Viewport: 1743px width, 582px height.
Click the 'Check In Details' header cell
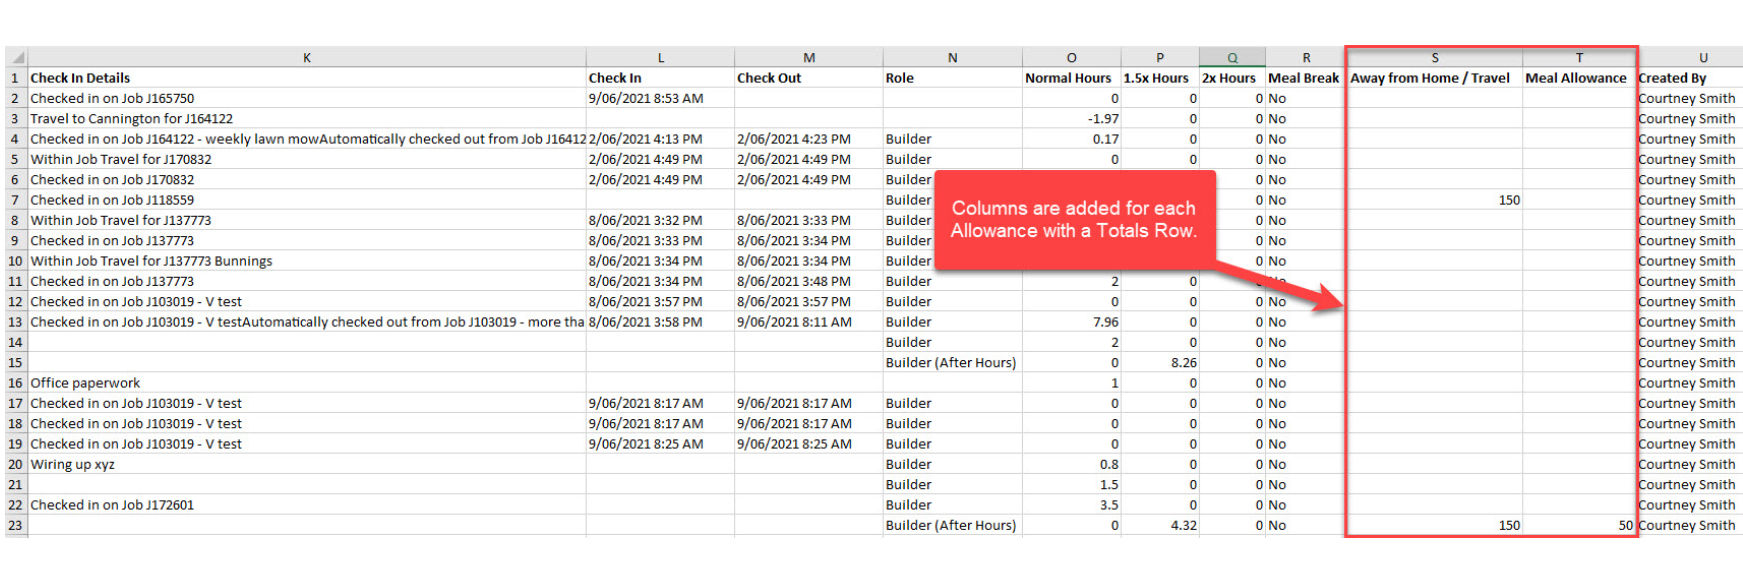click(x=81, y=78)
